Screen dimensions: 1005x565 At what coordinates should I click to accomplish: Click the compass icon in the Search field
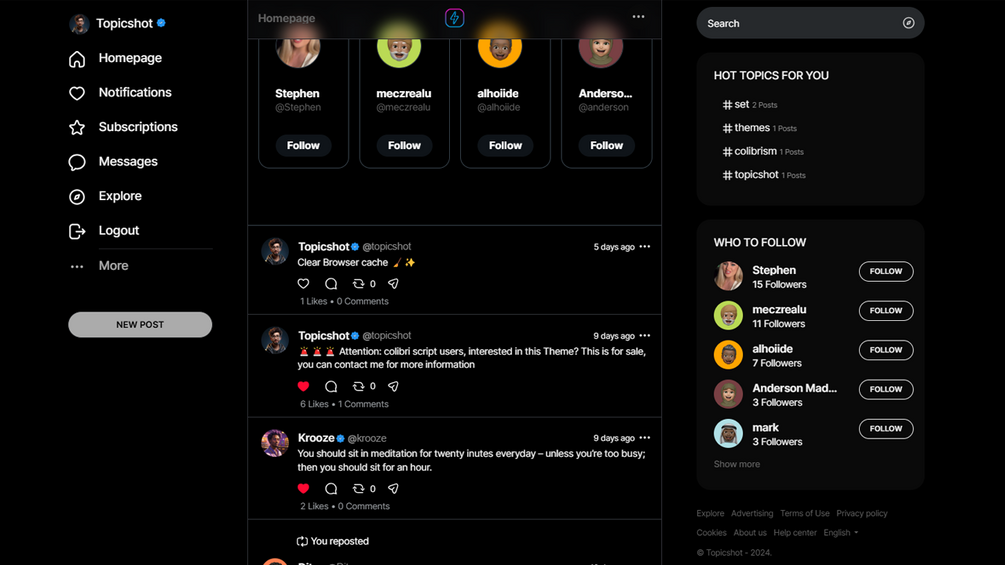pos(908,23)
